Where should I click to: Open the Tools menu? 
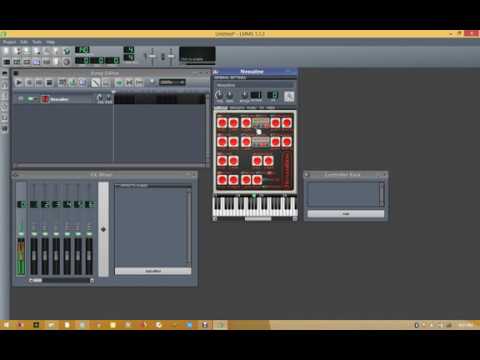pos(37,42)
